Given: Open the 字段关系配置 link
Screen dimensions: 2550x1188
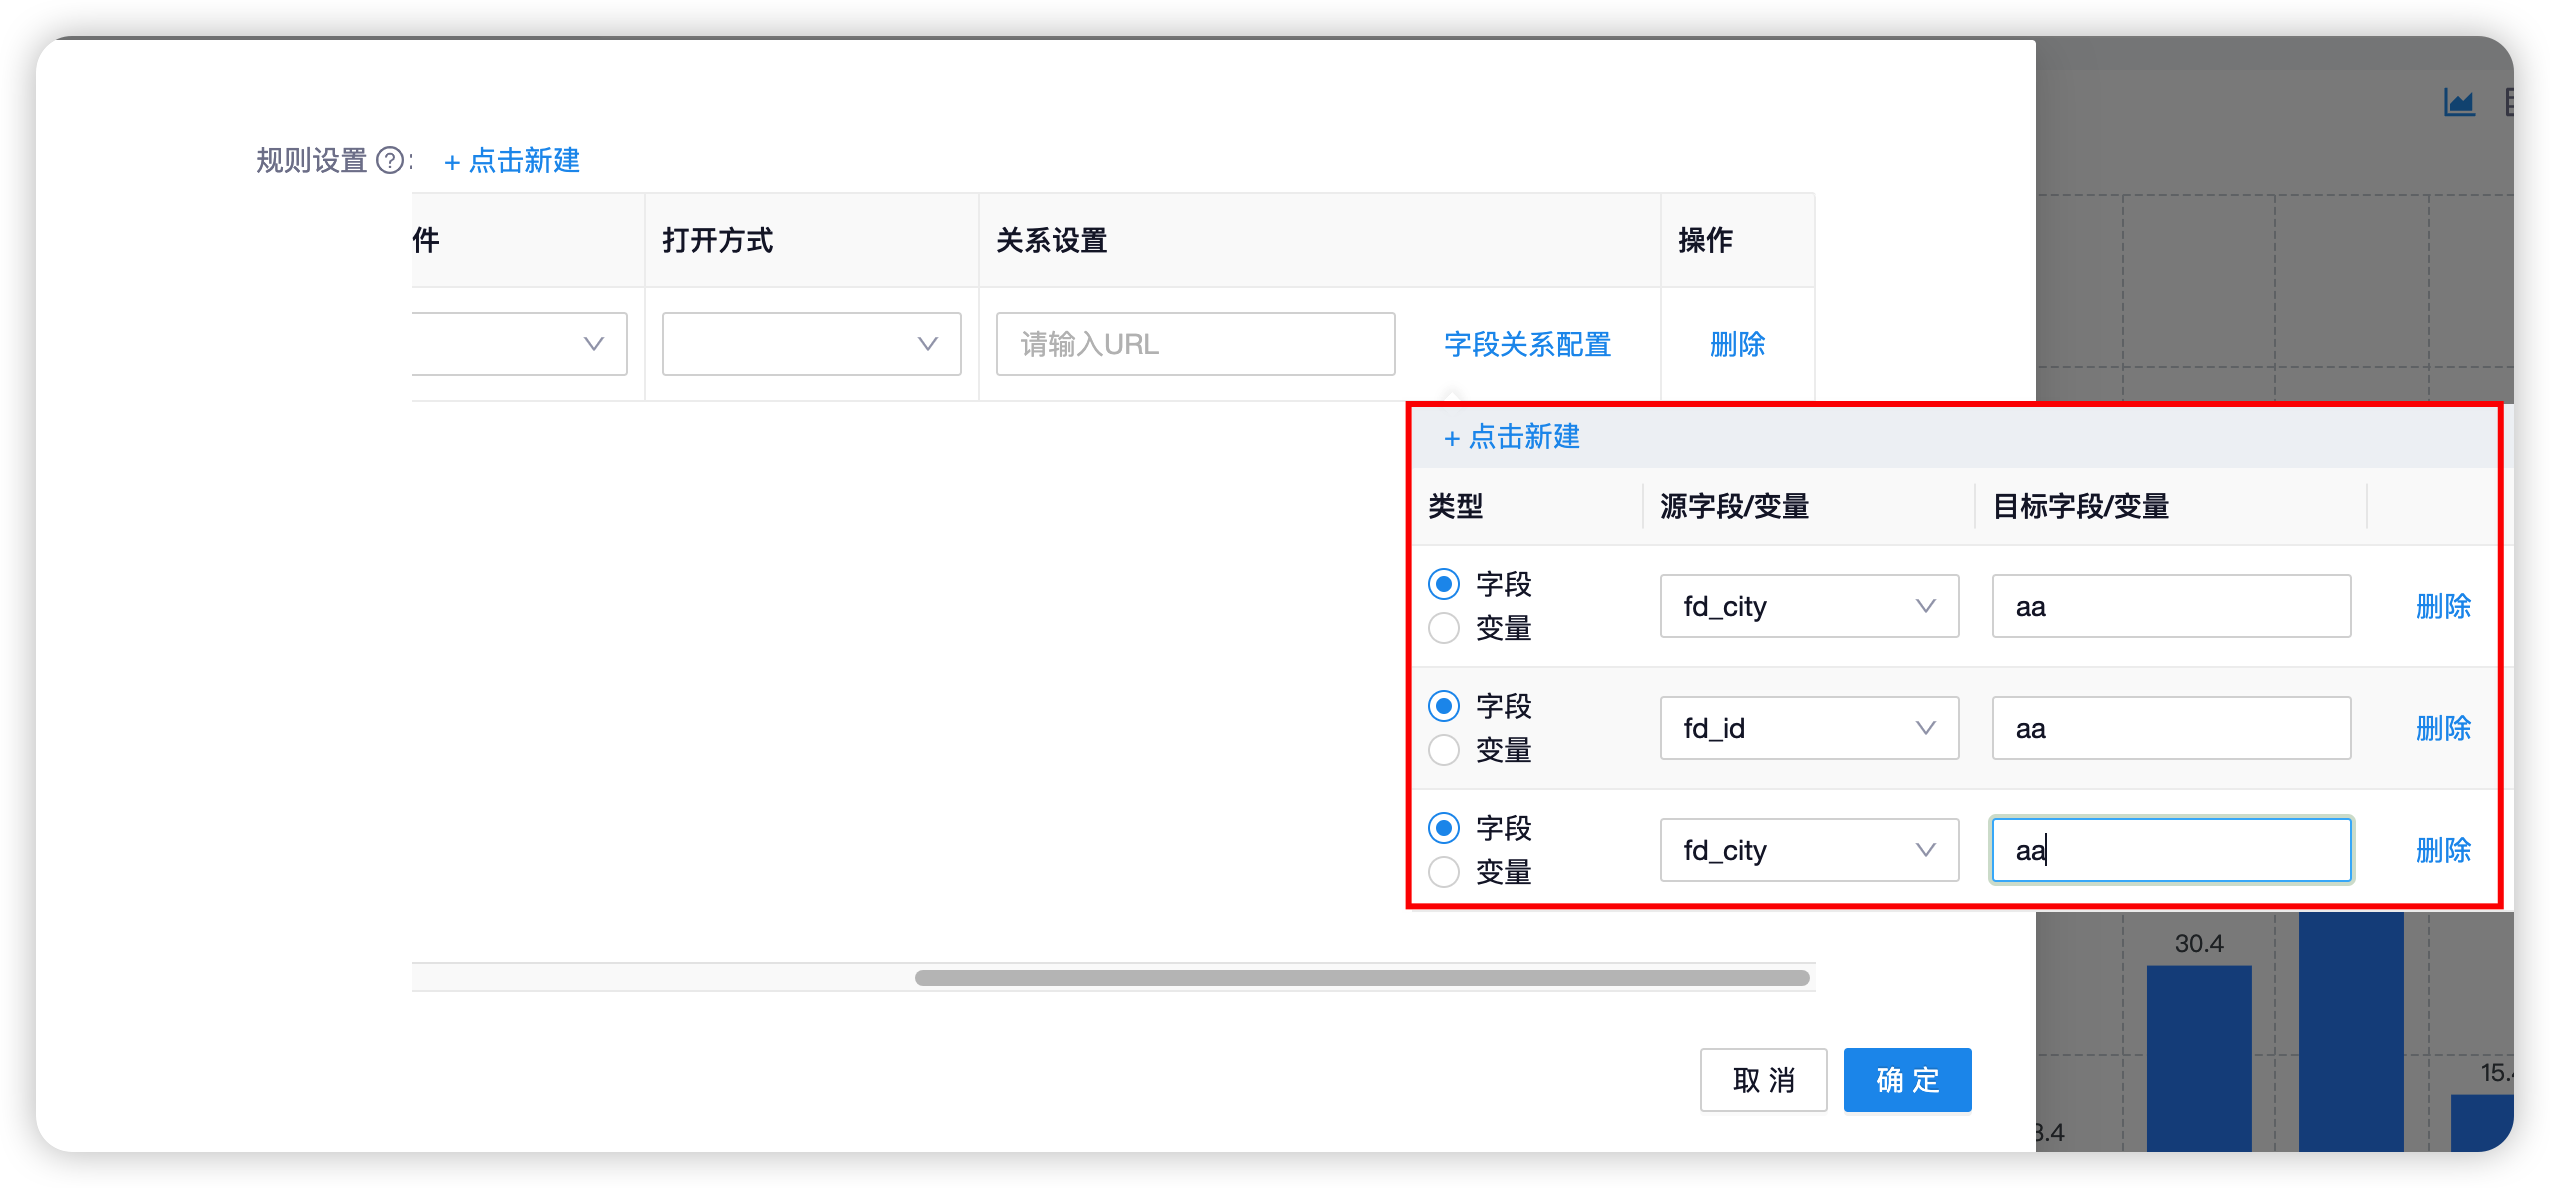Looking at the screenshot, I should tap(1526, 344).
